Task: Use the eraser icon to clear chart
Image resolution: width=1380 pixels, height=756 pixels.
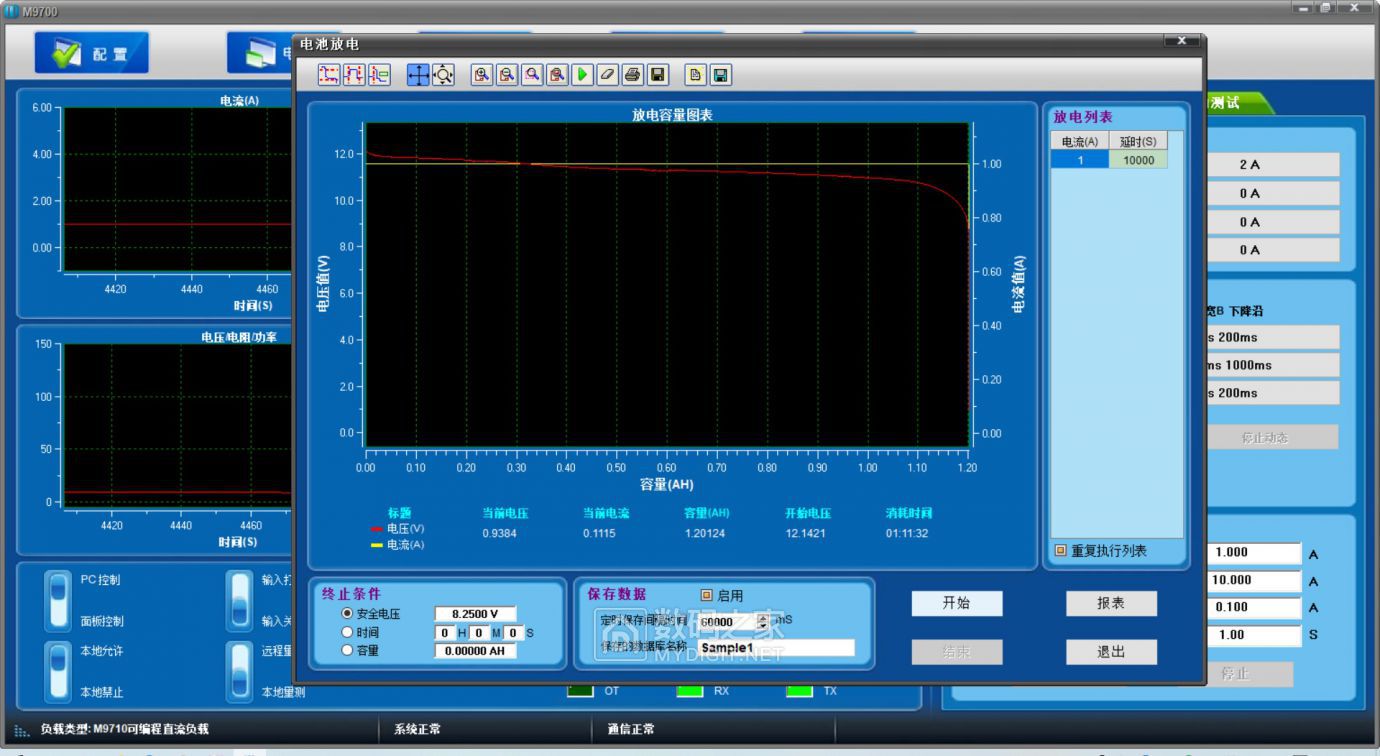Action: coord(607,75)
